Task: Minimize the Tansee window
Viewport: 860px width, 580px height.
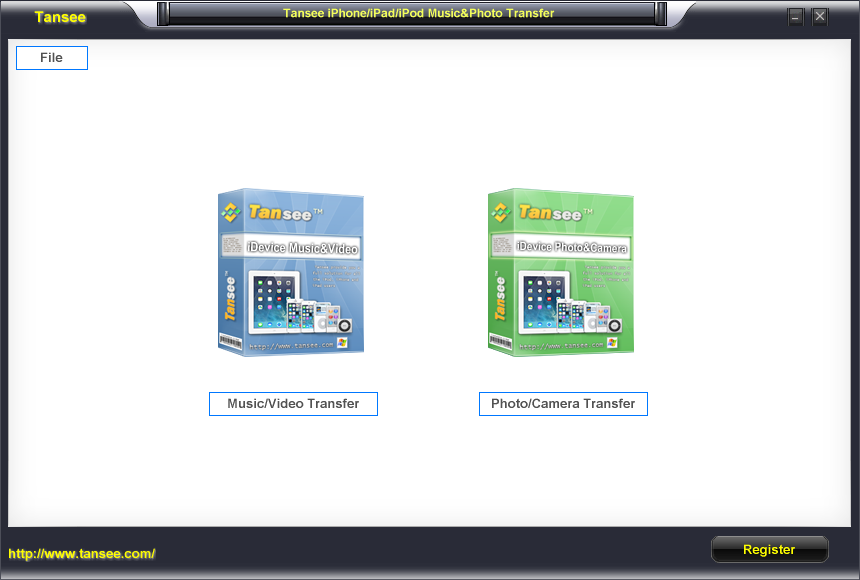Action: [x=795, y=17]
